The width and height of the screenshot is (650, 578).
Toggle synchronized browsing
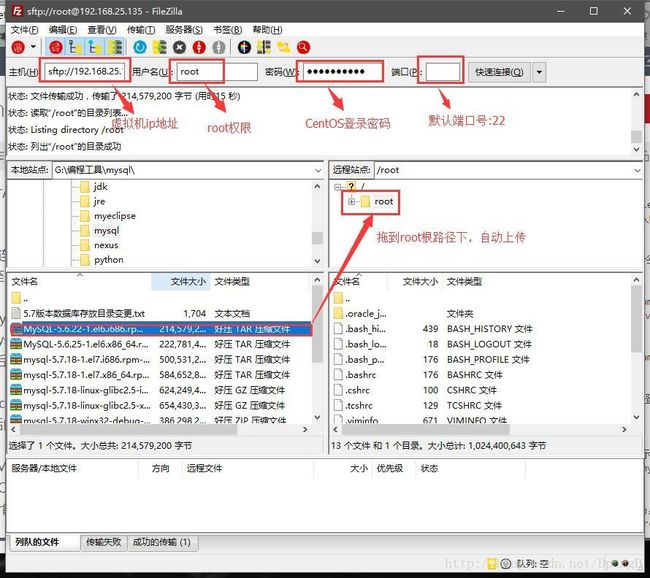tap(284, 47)
